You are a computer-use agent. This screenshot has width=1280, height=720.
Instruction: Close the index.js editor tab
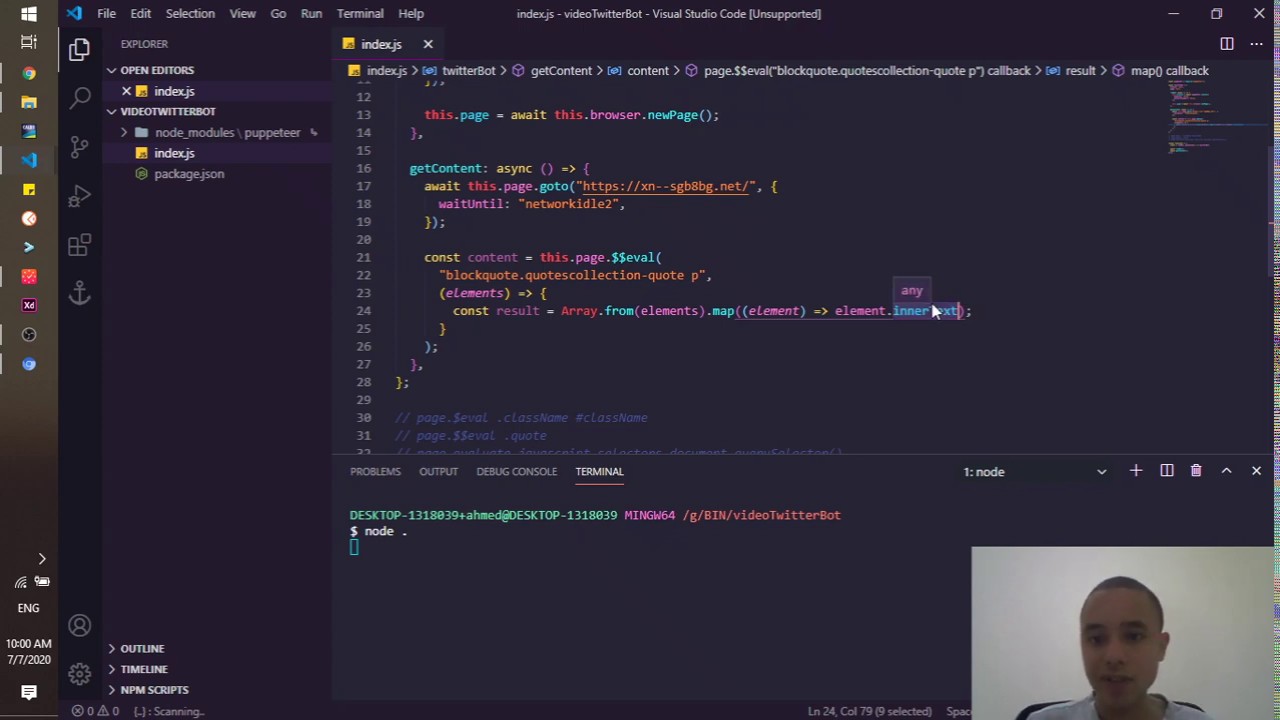pos(428,44)
